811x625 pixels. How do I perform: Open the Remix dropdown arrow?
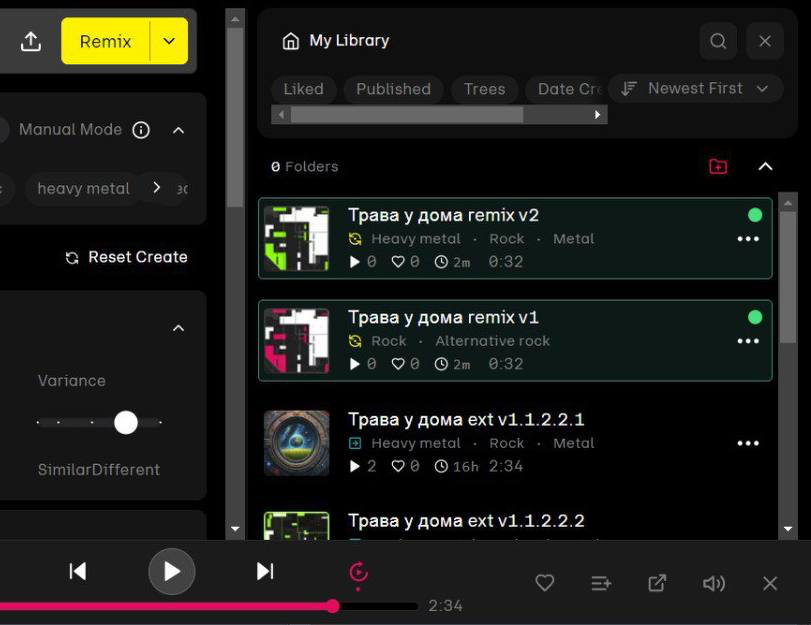tap(169, 41)
